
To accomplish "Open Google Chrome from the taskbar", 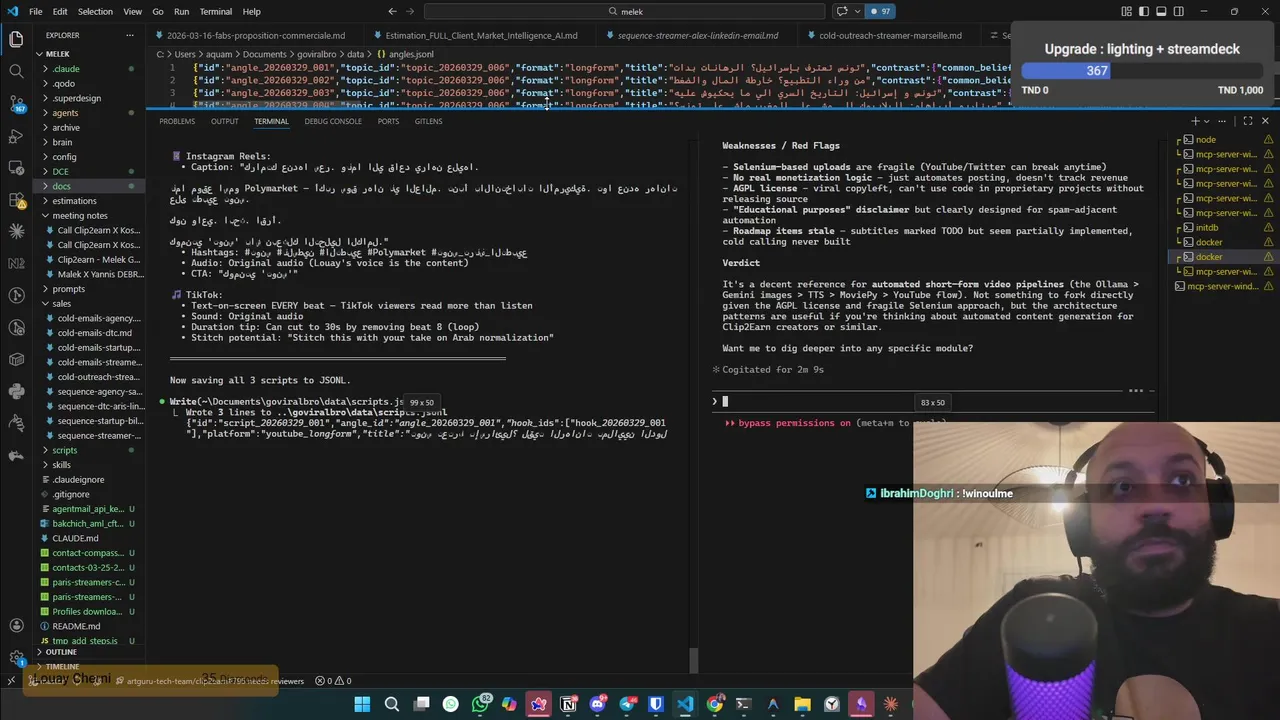I will [714, 704].
